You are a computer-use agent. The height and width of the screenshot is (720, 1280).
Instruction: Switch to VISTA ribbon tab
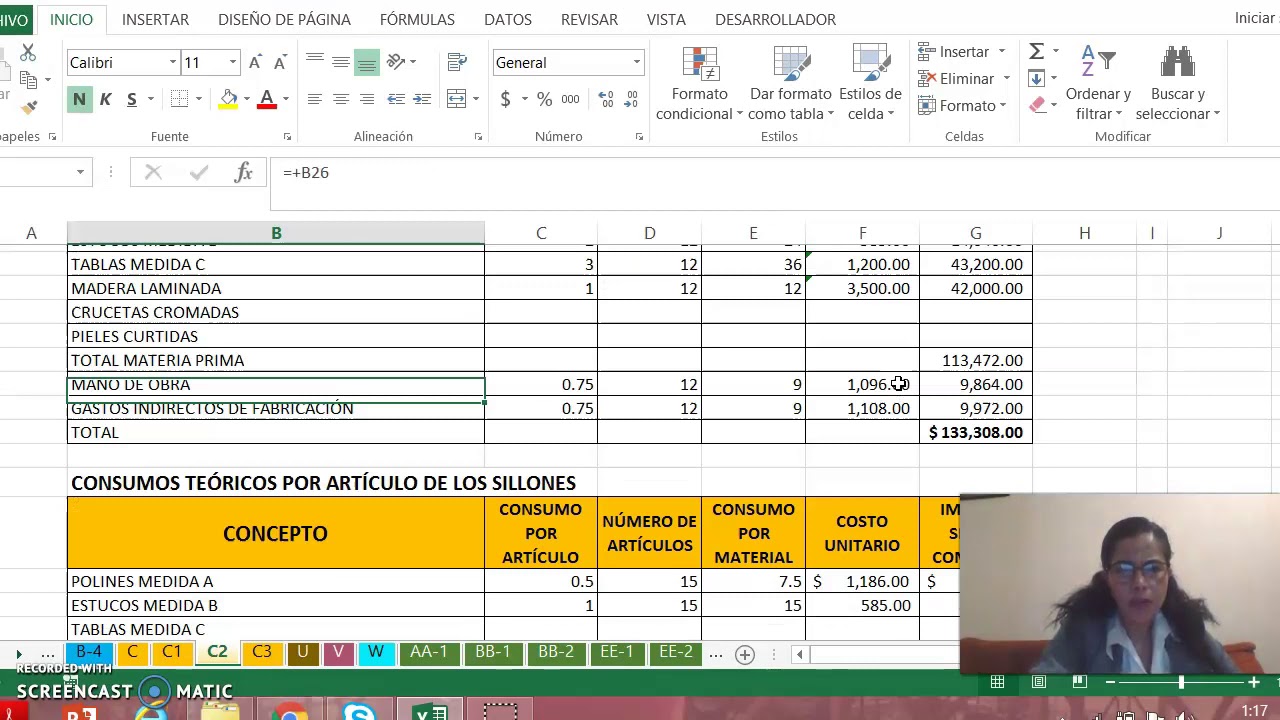click(666, 19)
